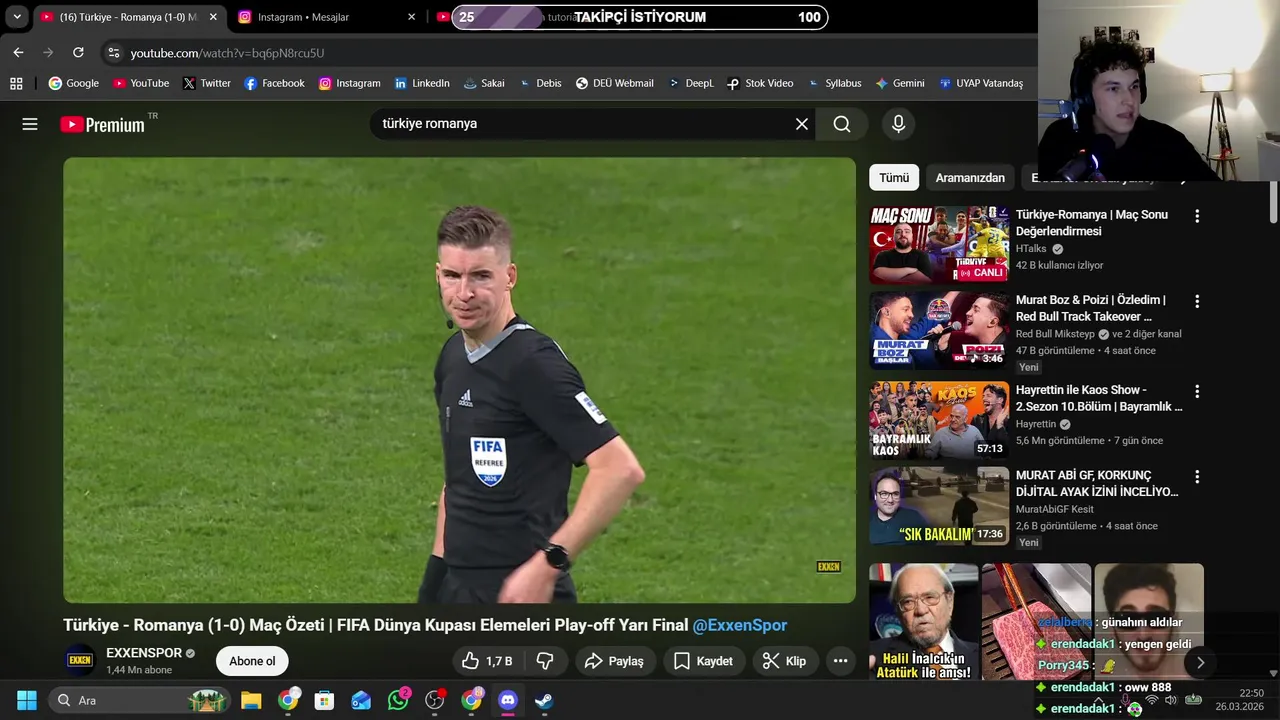Go back with the browser back arrow
The width and height of the screenshot is (1280, 720).
tap(18, 52)
